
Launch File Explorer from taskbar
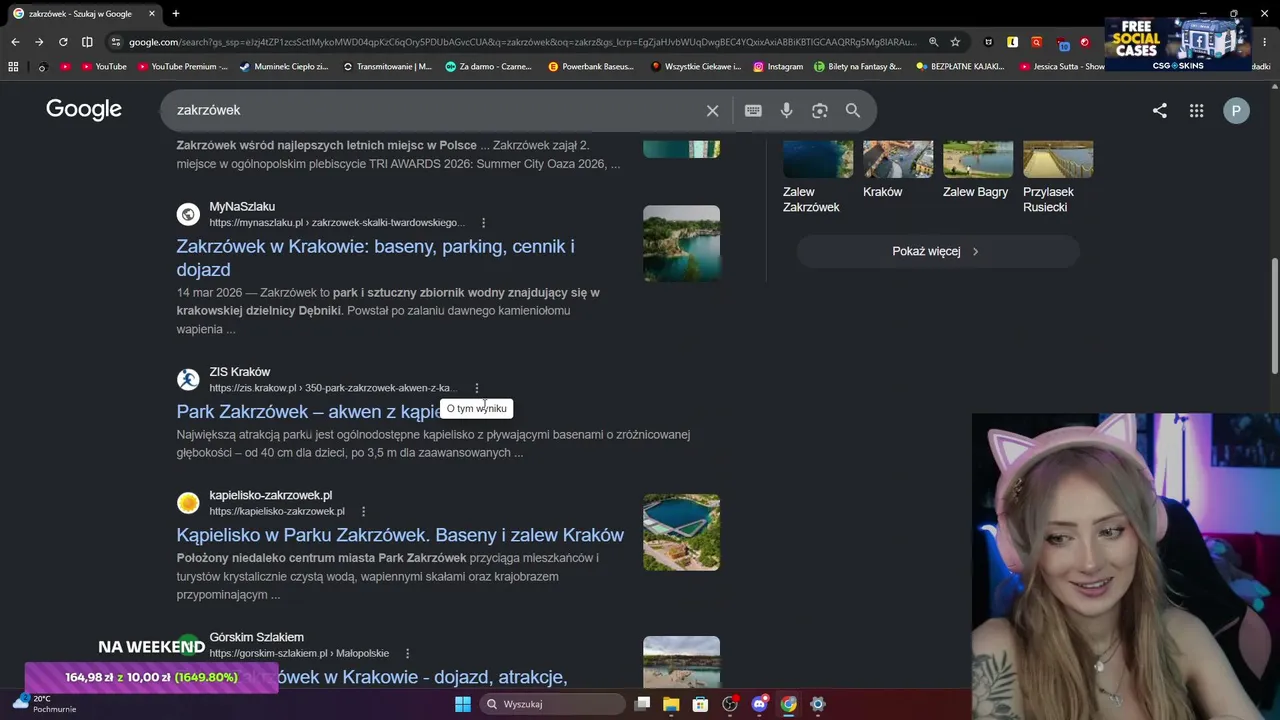[672, 704]
